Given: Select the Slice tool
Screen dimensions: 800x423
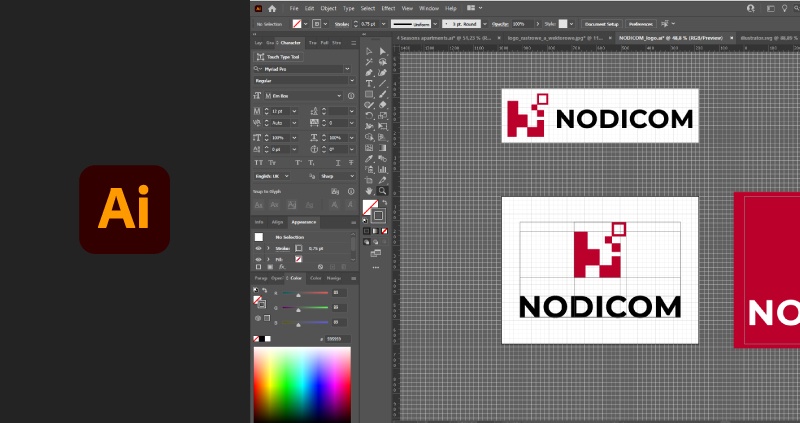Looking at the screenshot, I should [x=382, y=180].
